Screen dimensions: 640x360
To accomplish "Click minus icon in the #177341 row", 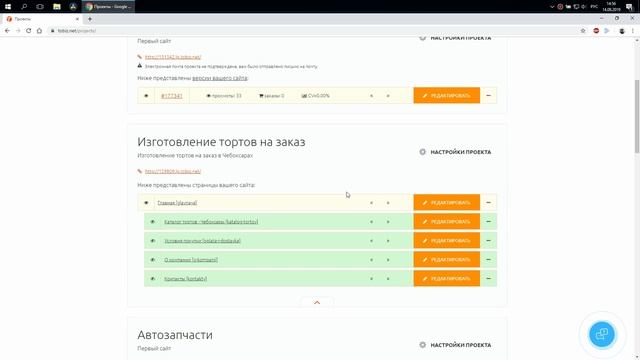I will pyautogui.click(x=489, y=96).
